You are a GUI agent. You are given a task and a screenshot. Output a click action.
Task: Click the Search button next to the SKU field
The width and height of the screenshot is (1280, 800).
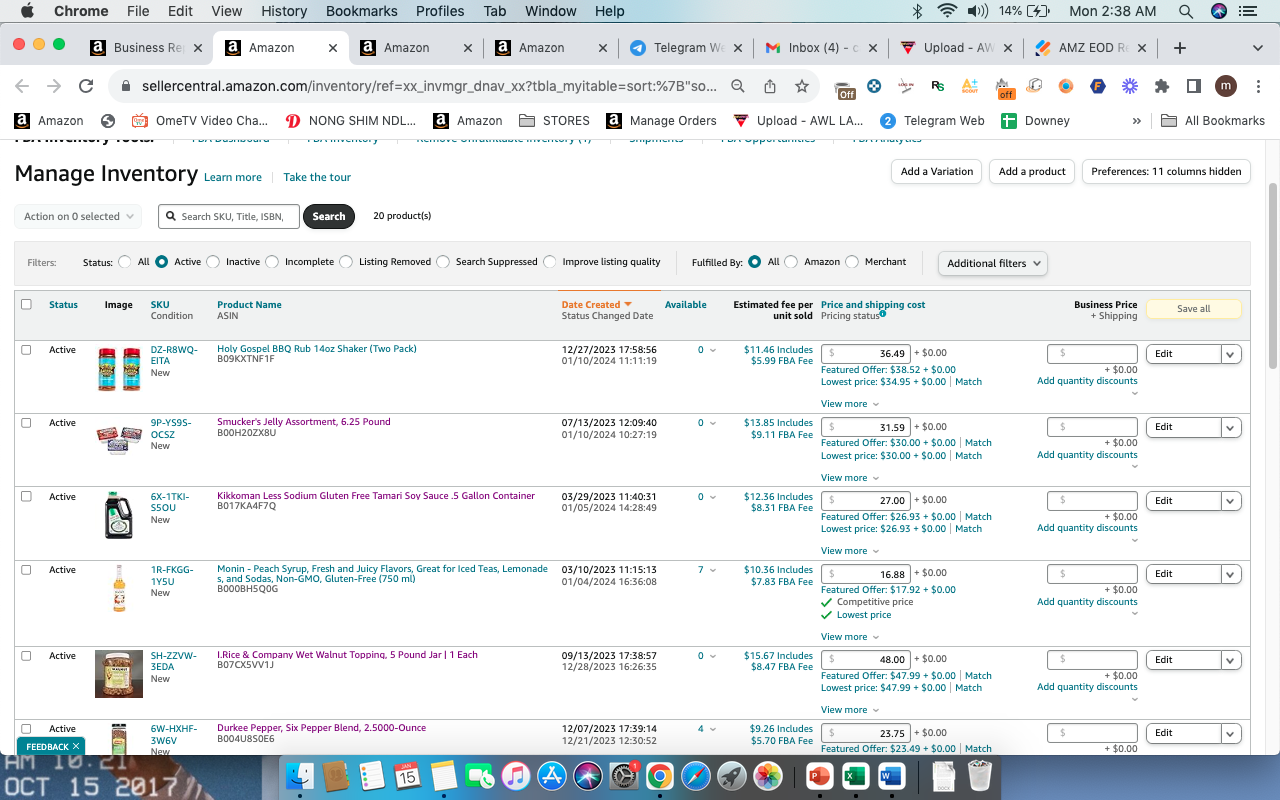tap(329, 216)
